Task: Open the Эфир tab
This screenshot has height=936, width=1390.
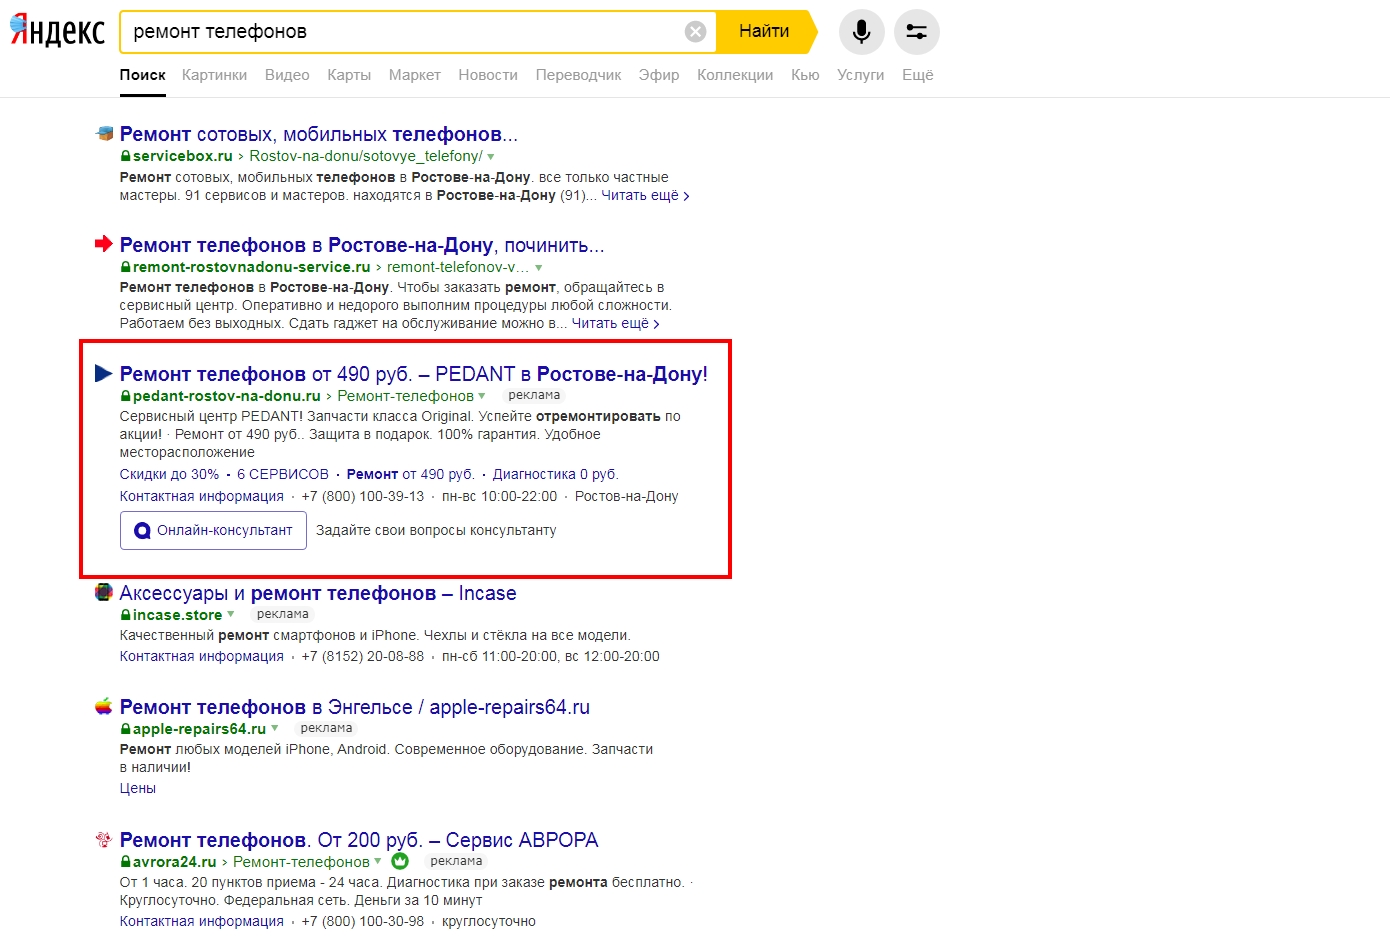Action: click(659, 75)
